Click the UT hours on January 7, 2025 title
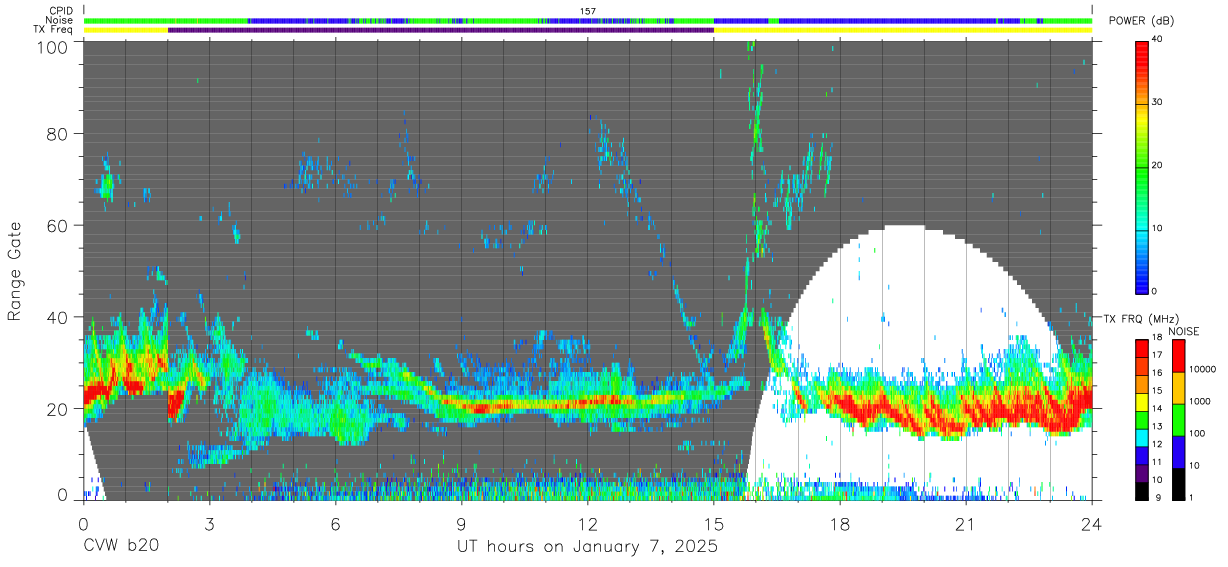 (x=587, y=547)
